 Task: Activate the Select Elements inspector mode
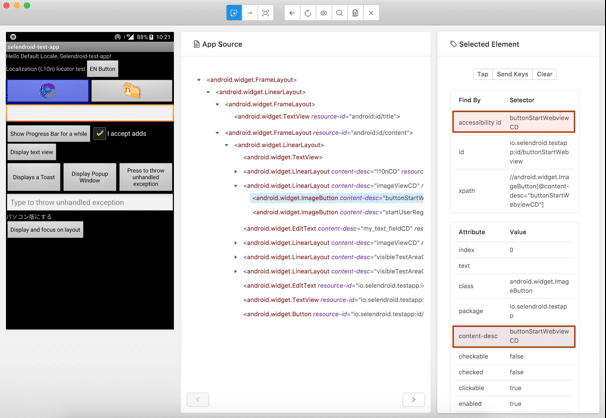[x=234, y=13]
